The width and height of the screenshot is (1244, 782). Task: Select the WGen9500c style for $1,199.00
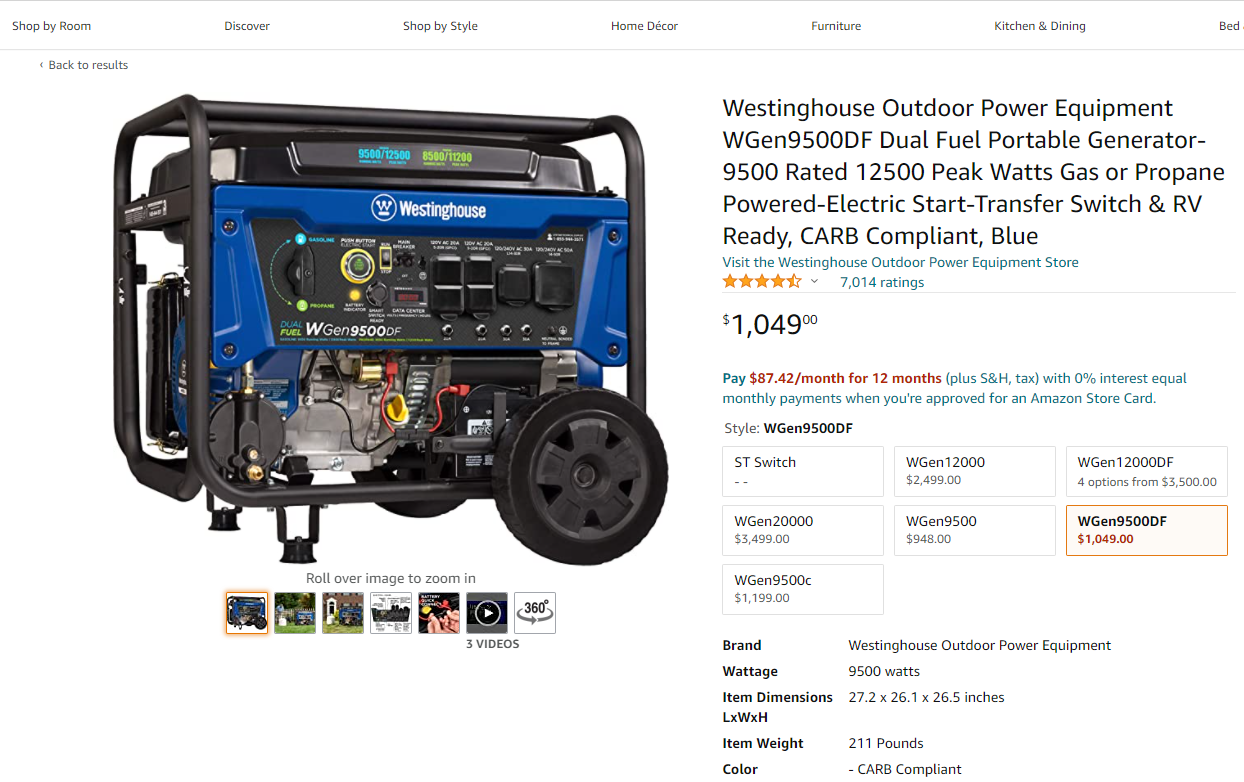click(x=803, y=590)
